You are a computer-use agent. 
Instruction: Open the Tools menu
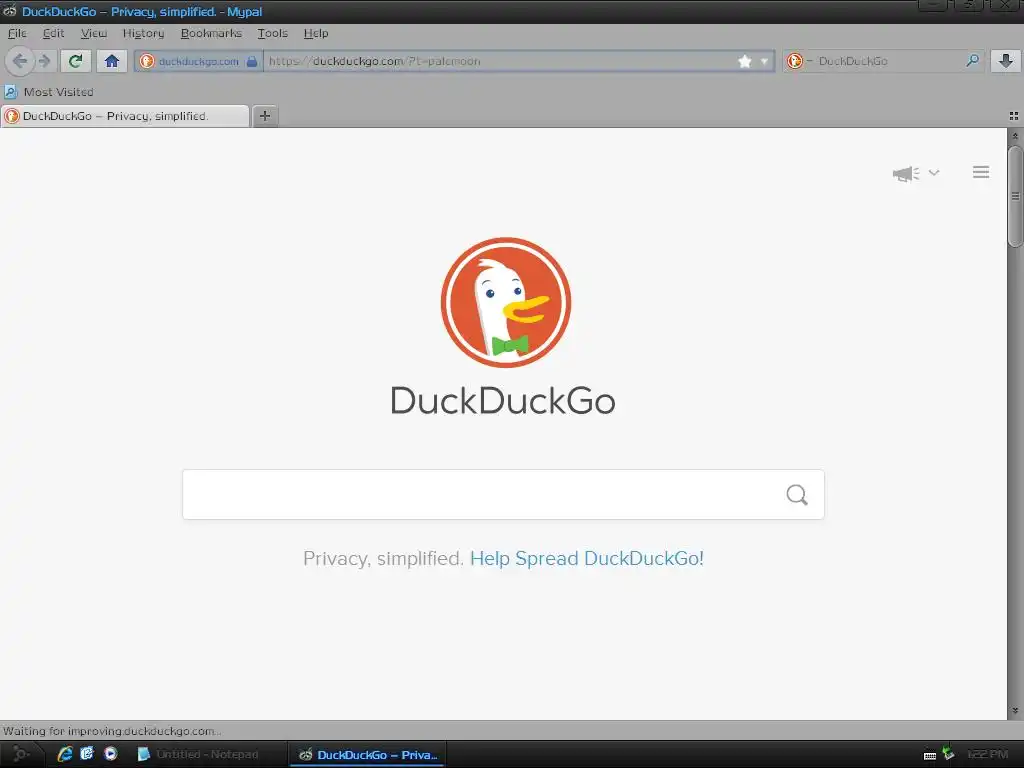click(272, 33)
